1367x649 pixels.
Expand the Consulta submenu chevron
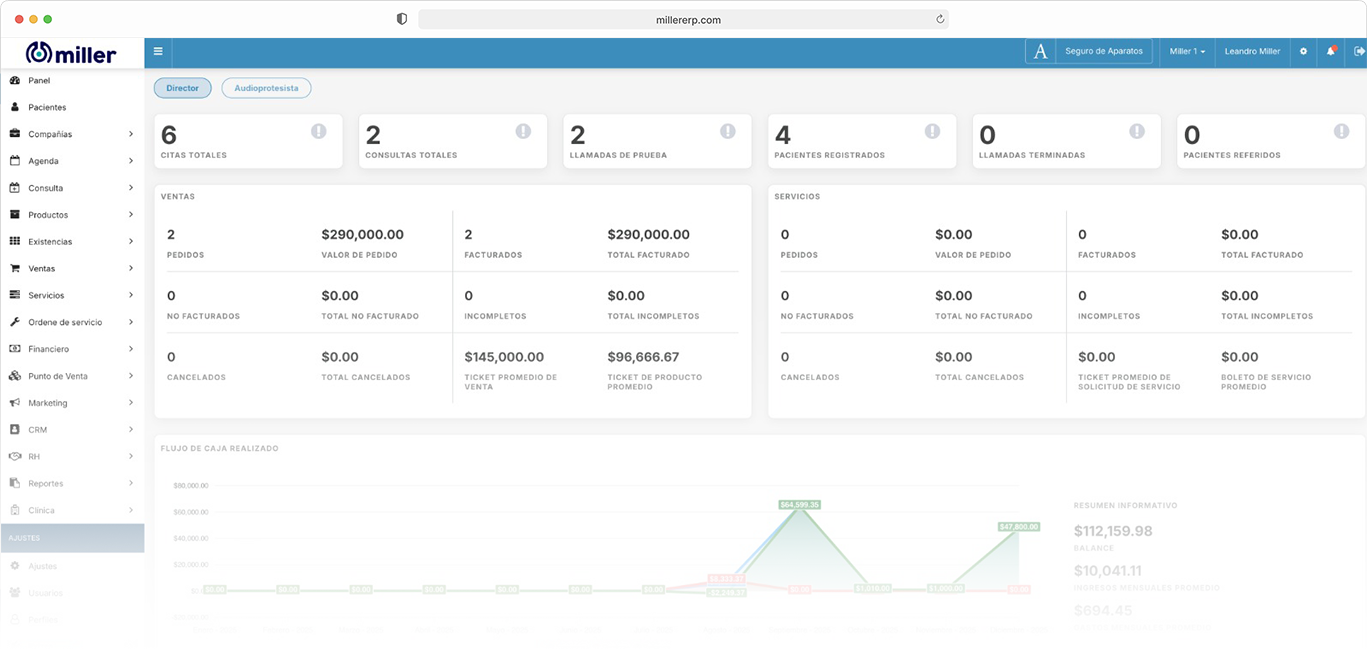pos(131,188)
